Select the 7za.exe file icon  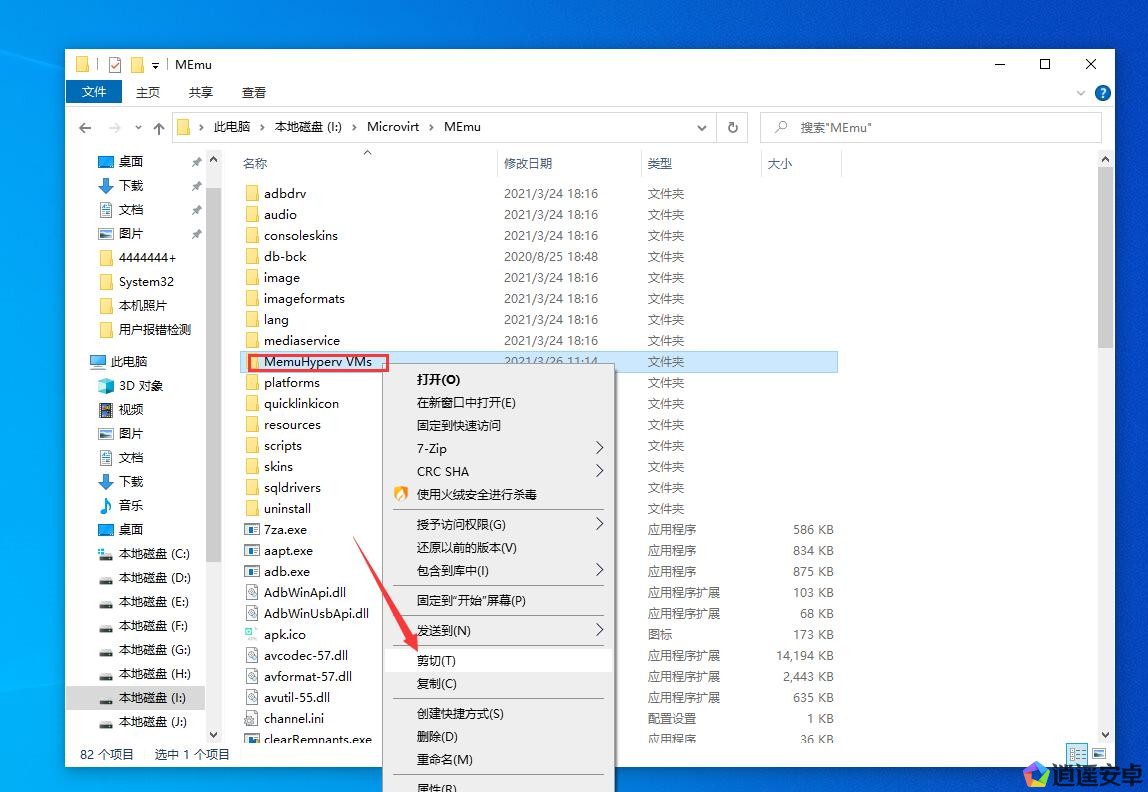(252, 530)
